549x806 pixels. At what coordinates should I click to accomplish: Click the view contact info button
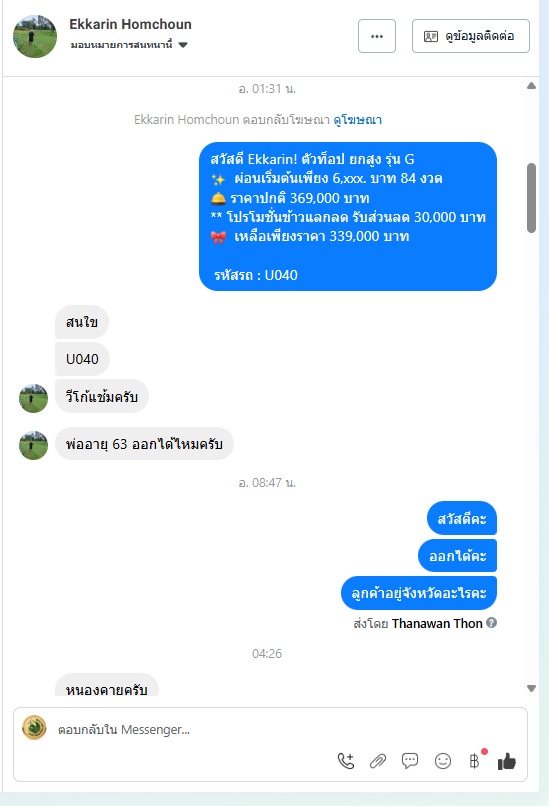(471, 36)
